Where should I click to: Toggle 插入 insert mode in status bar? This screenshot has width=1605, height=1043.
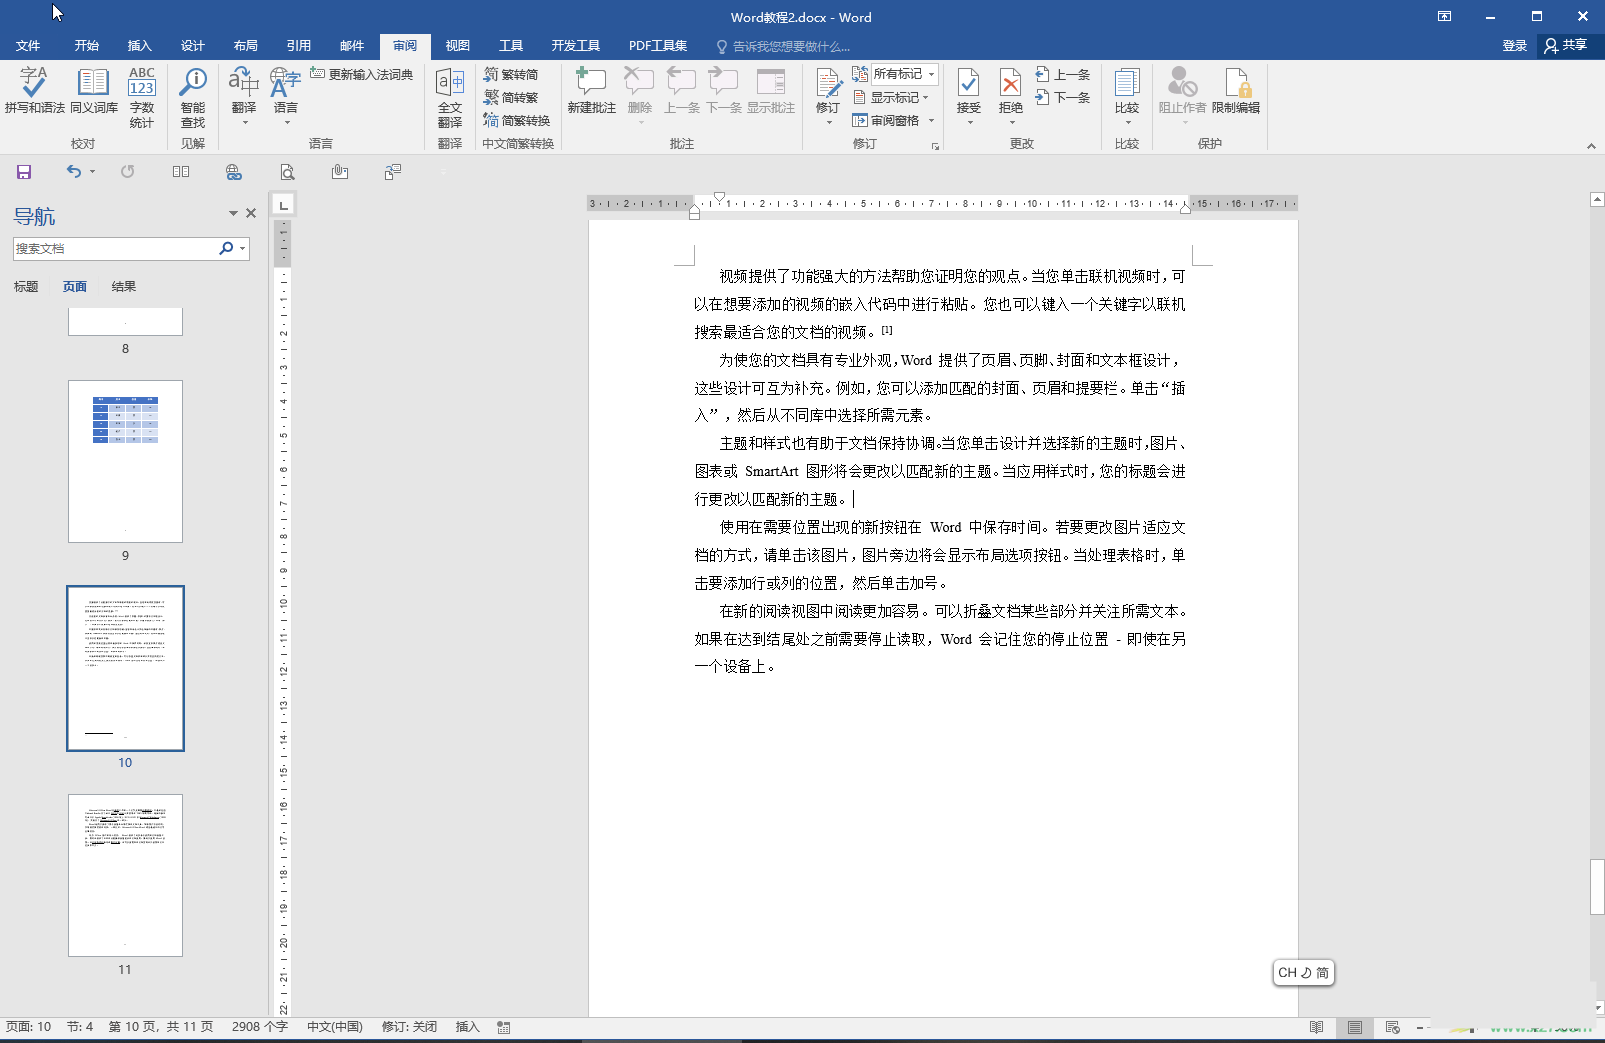coord(468,1027)
